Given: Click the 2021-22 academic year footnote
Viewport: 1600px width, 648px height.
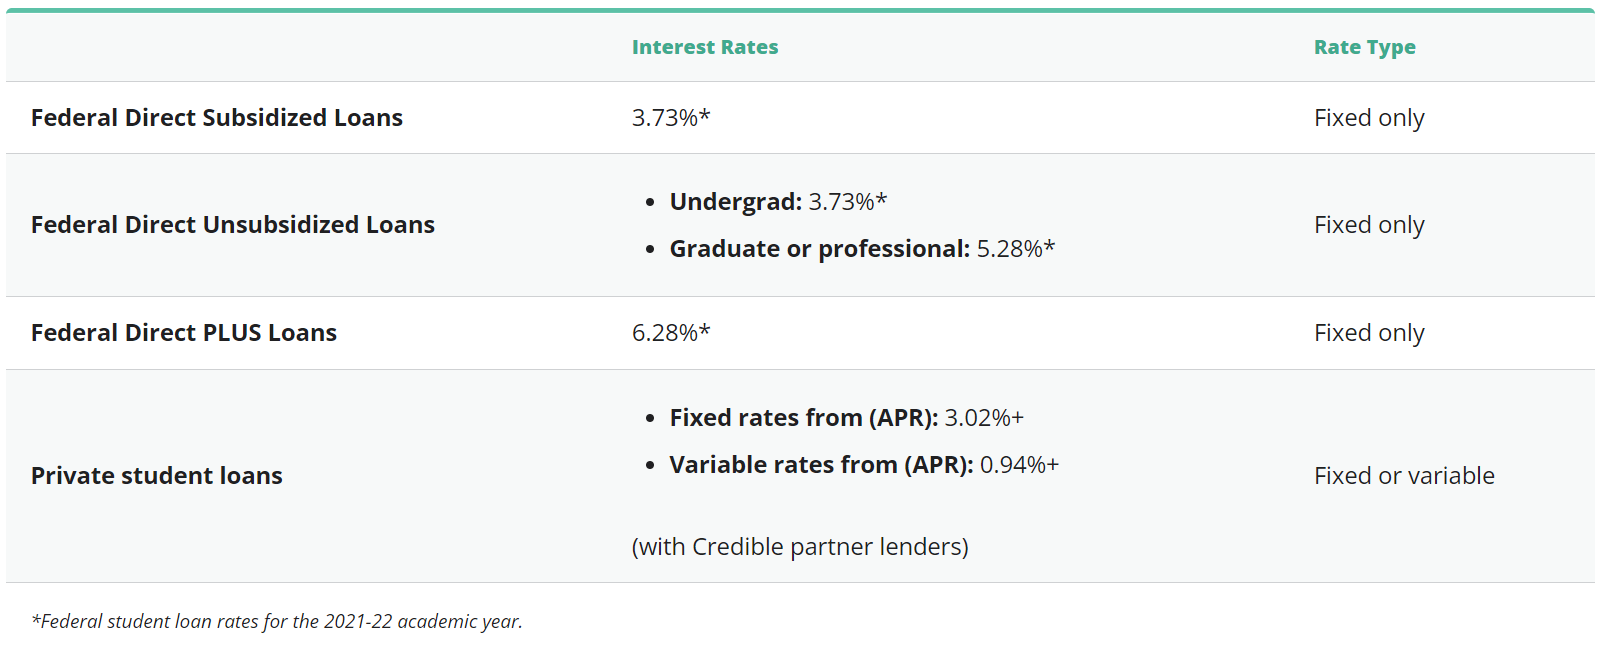Looking at the screenshot, I should coord(276,621).
